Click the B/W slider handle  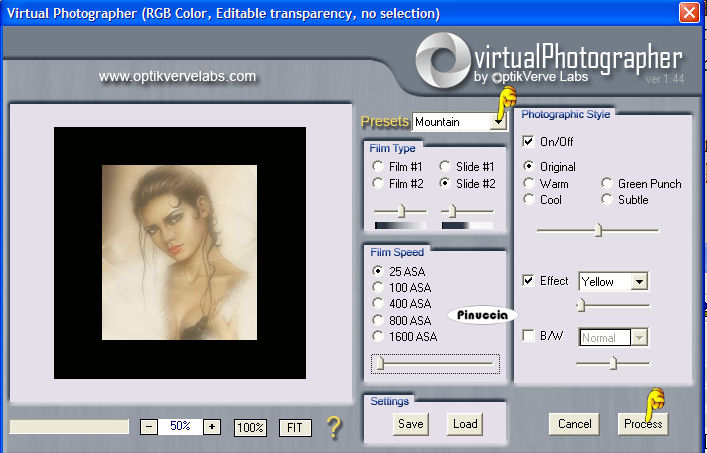point(613,362)
